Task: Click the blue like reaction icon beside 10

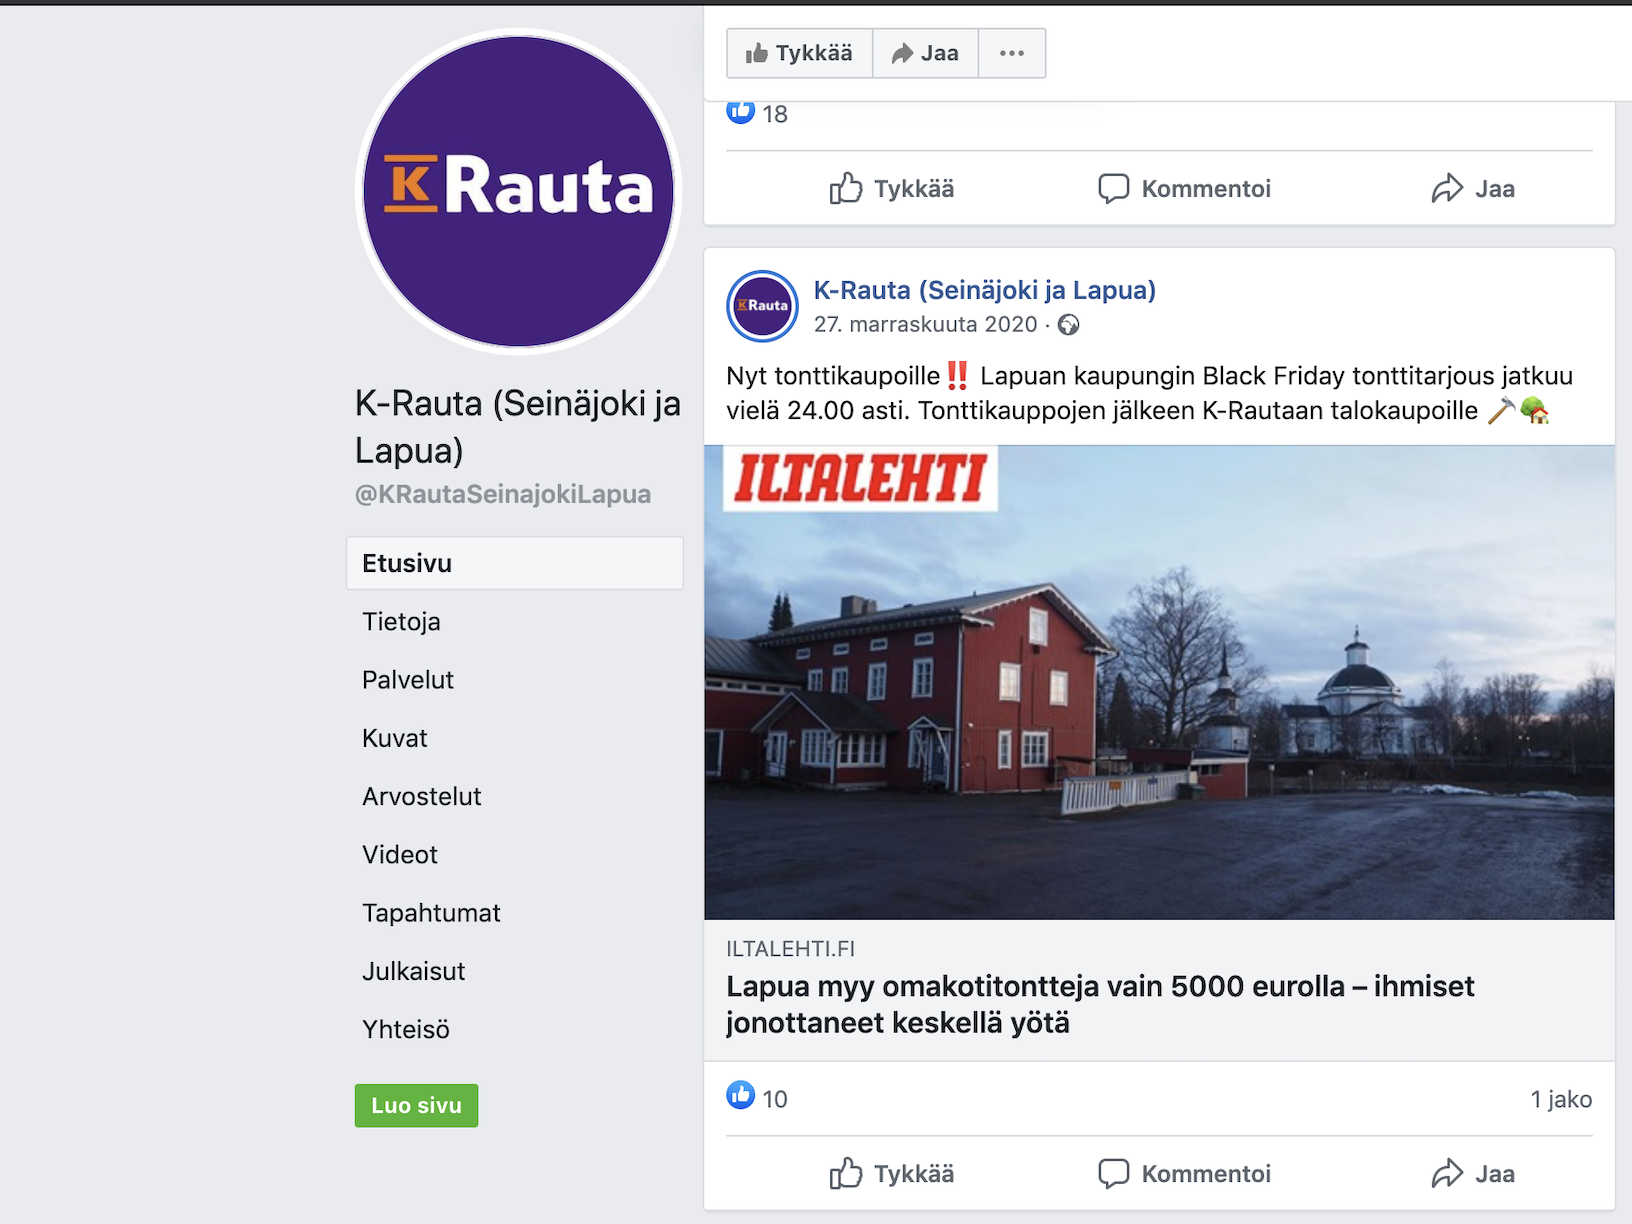Action: [x=740, y=1096]
